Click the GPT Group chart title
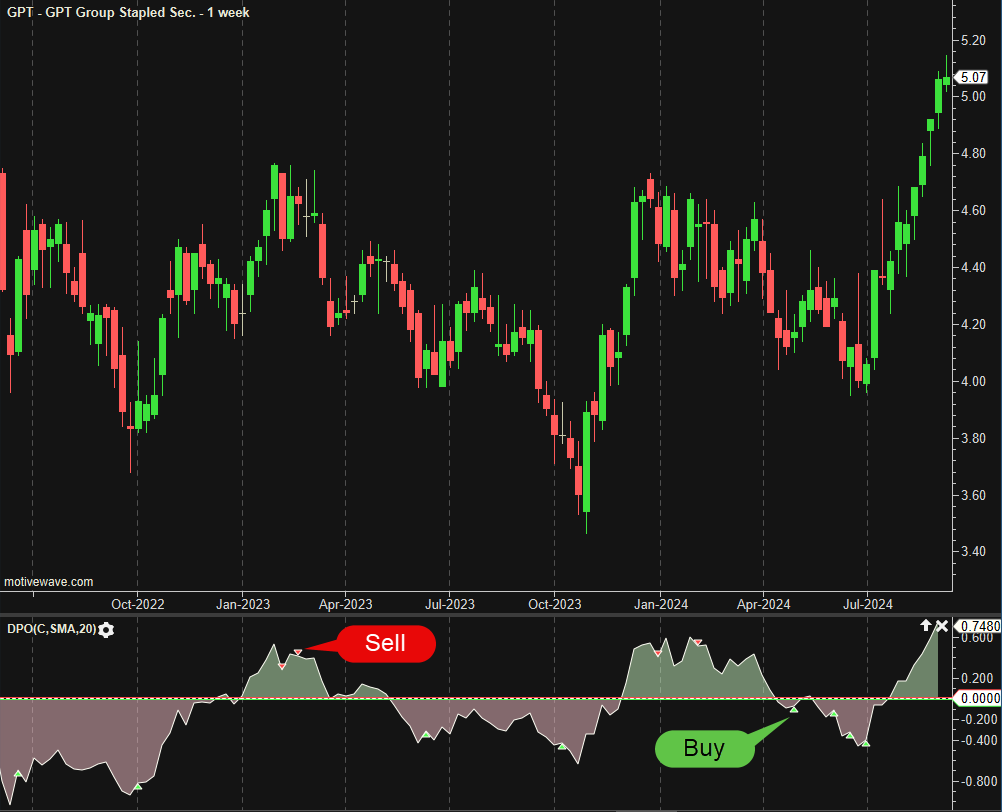 point(128,12)
